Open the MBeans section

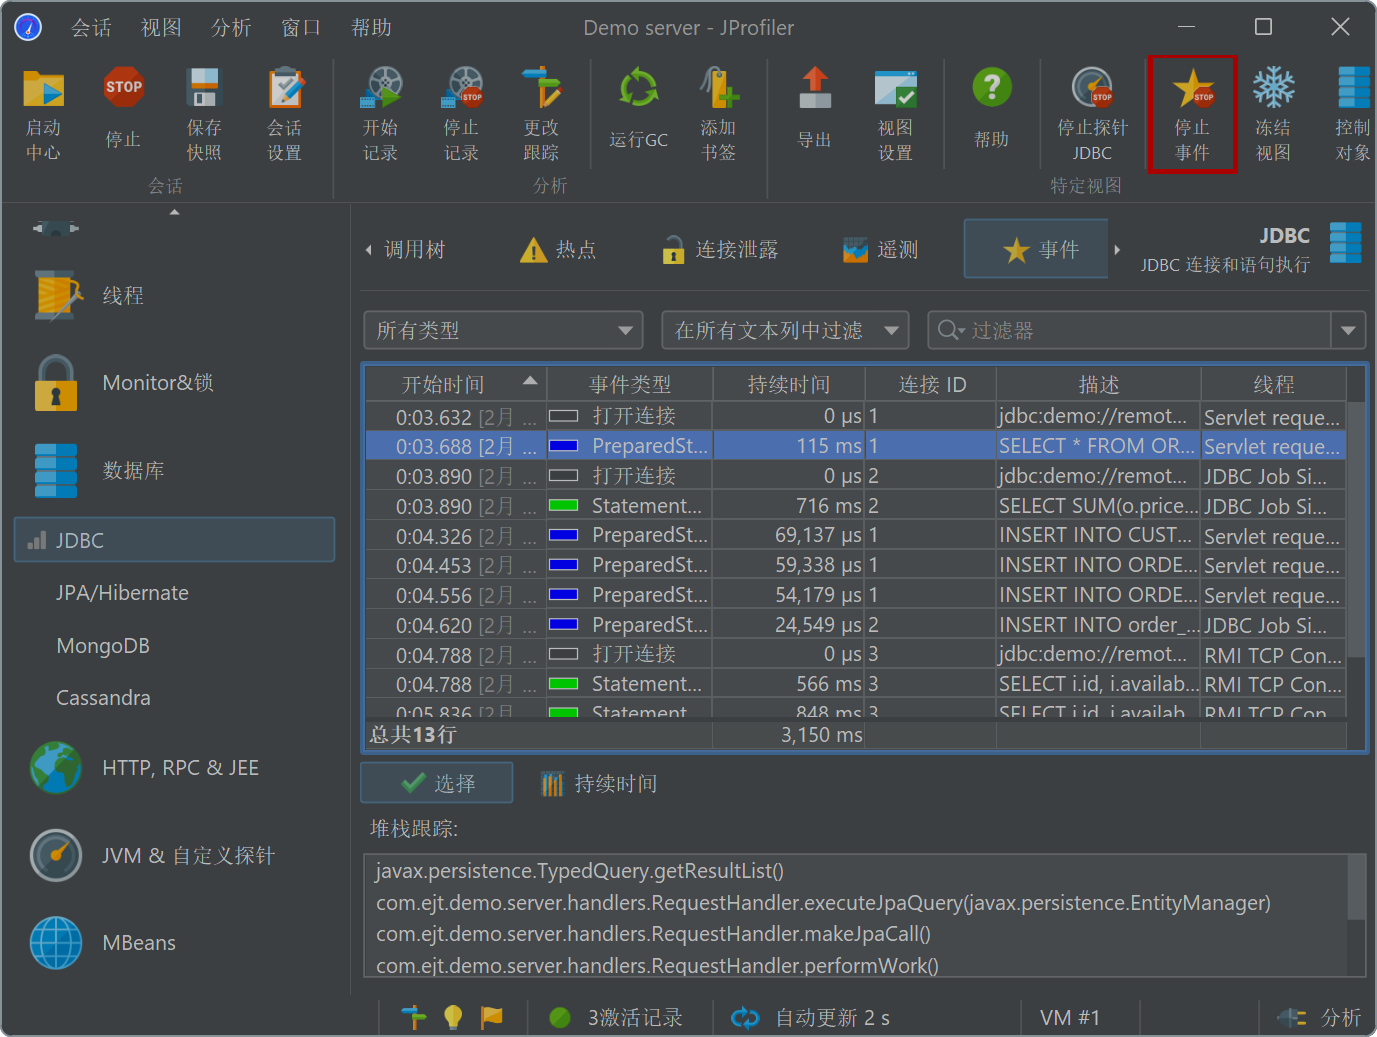point(103,943)
